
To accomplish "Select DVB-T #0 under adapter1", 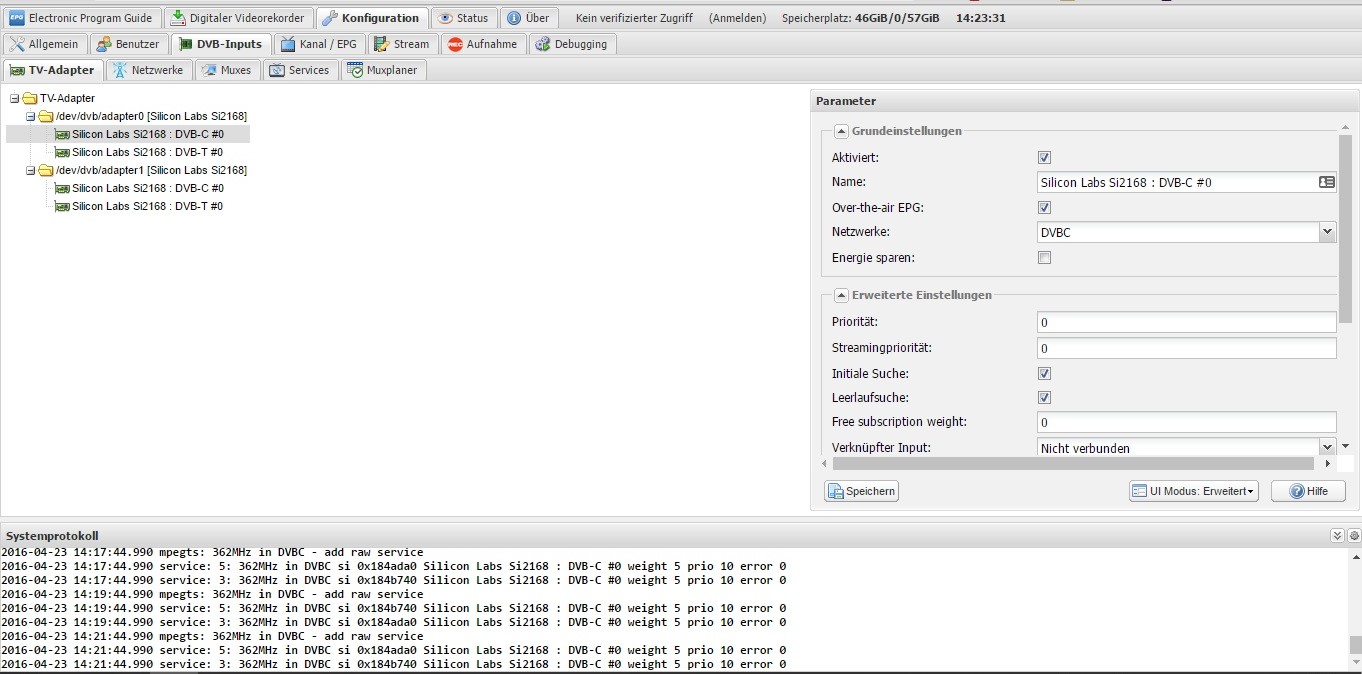I will click(x=147, y=206).
